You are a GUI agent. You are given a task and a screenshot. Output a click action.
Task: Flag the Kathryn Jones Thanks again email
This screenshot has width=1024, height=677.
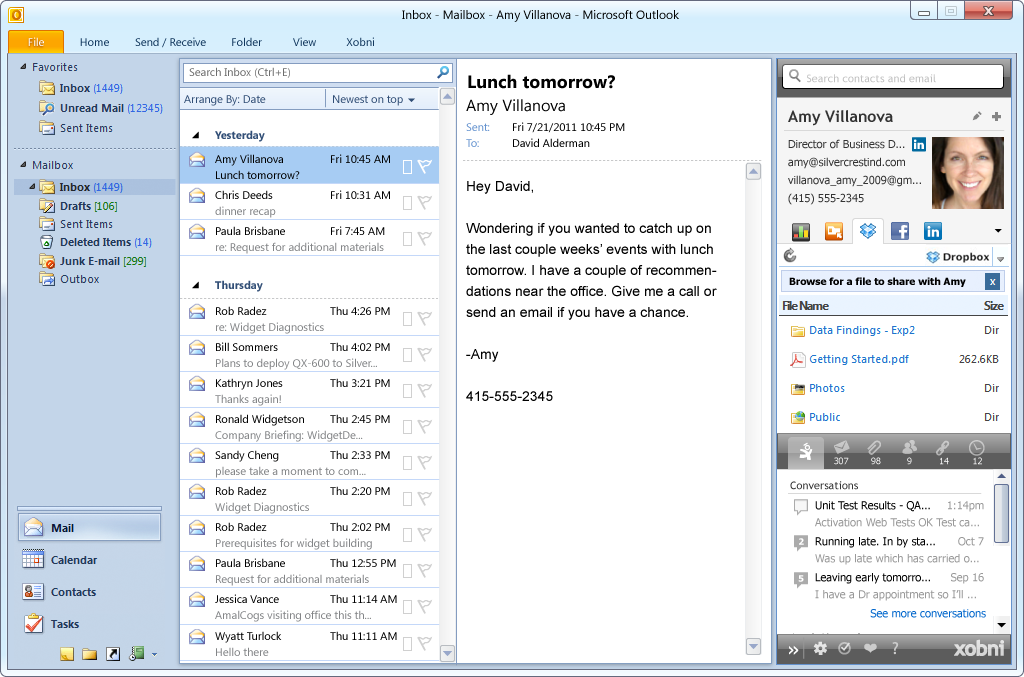[x=425, y=391]
